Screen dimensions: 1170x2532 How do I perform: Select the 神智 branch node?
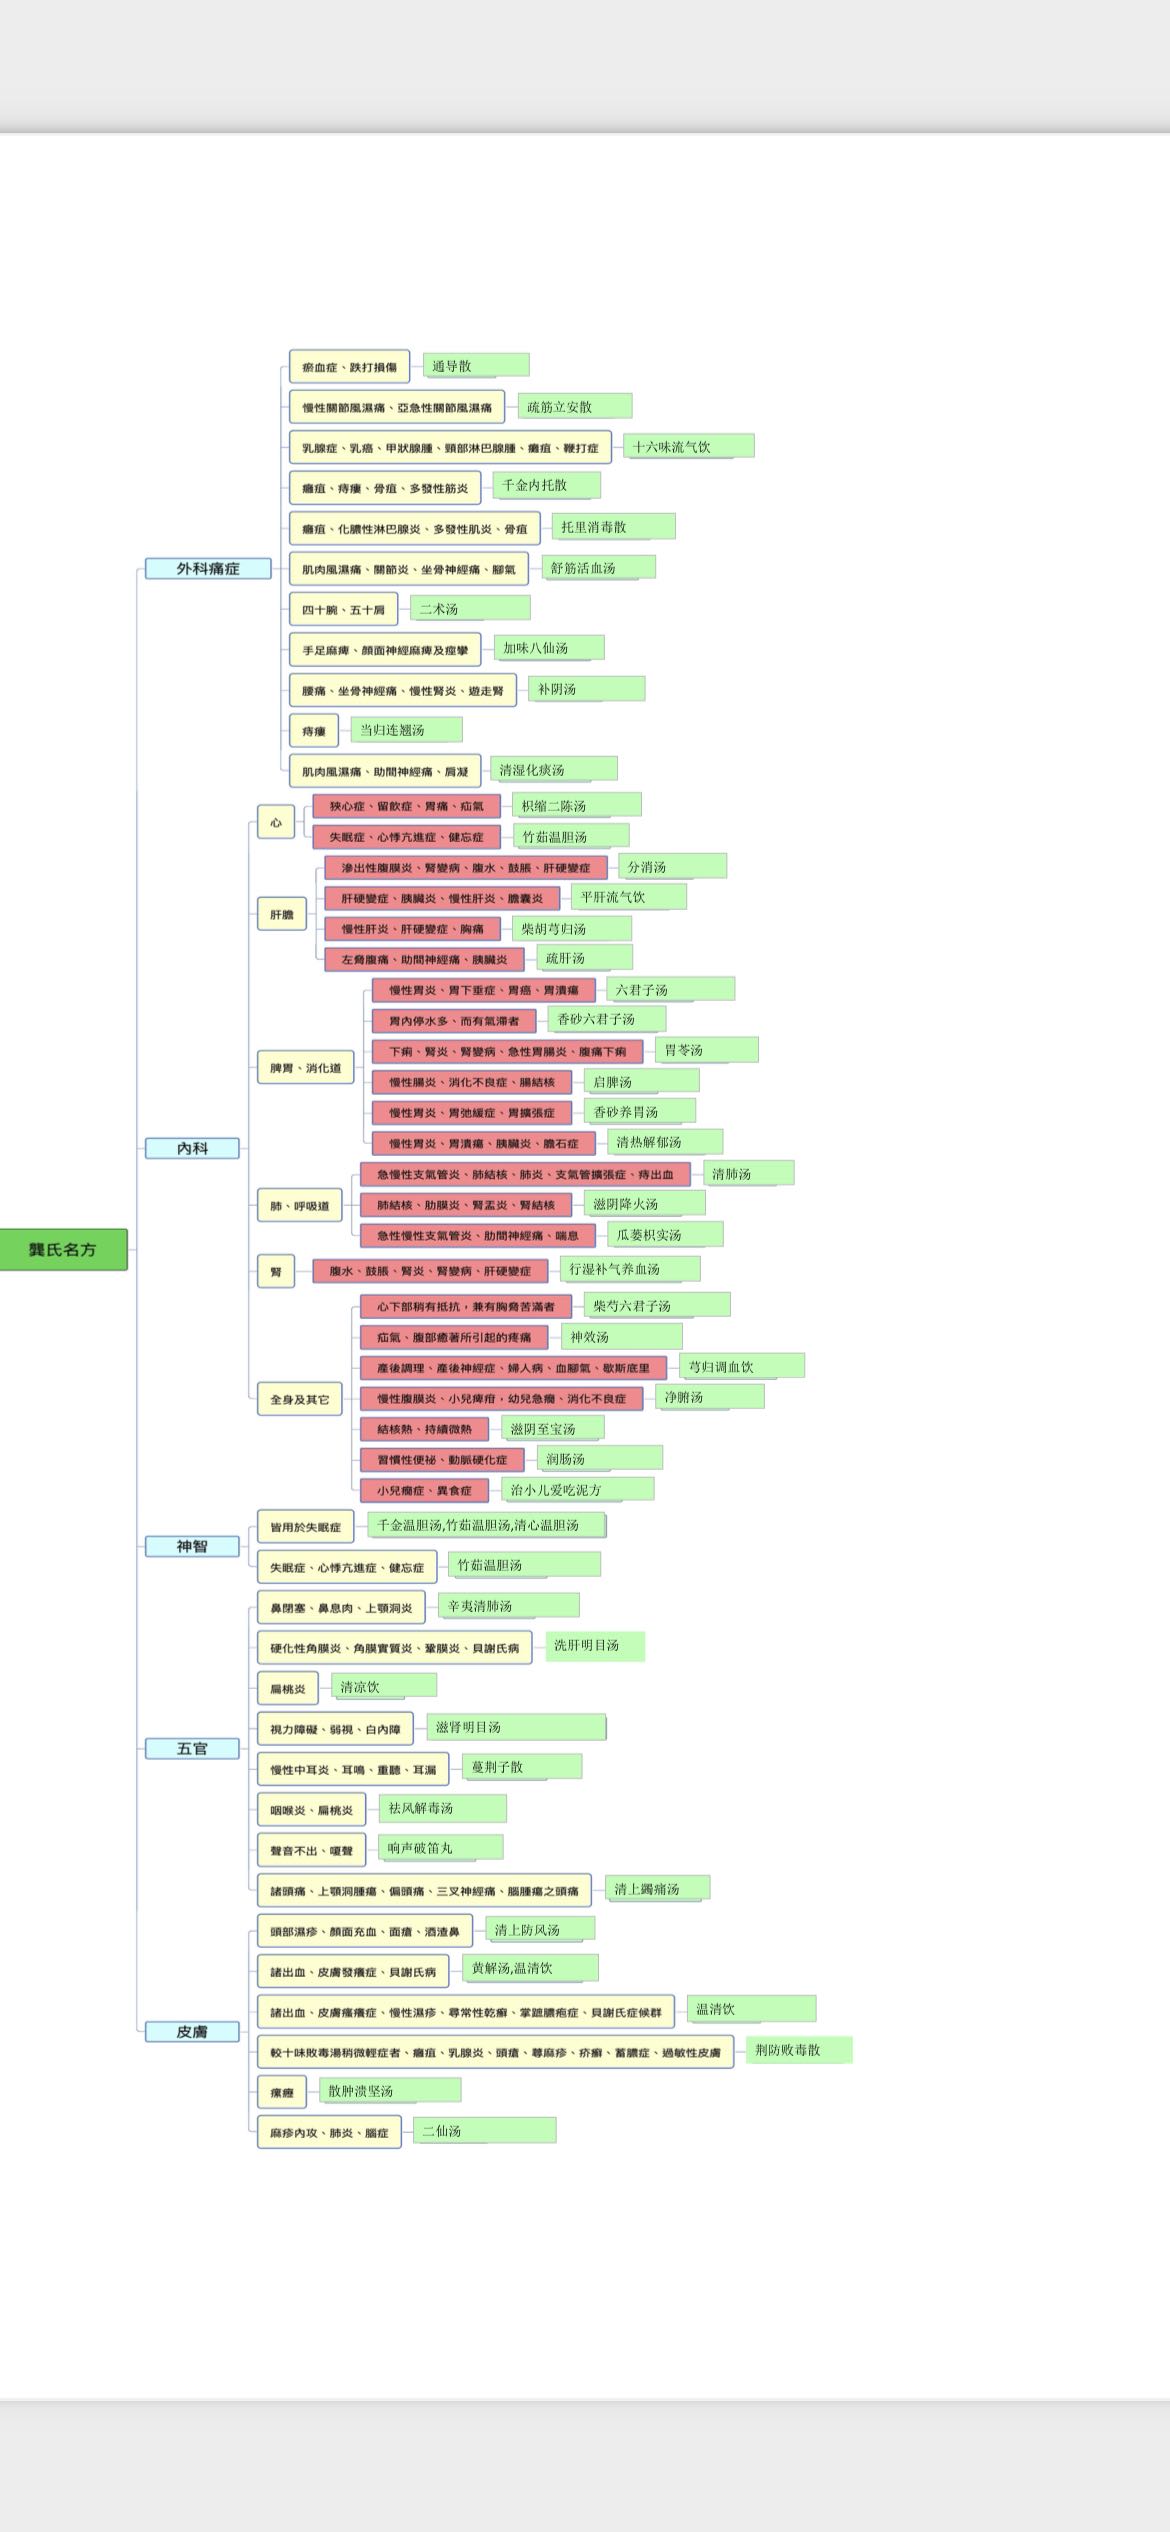pos(192,1546)
